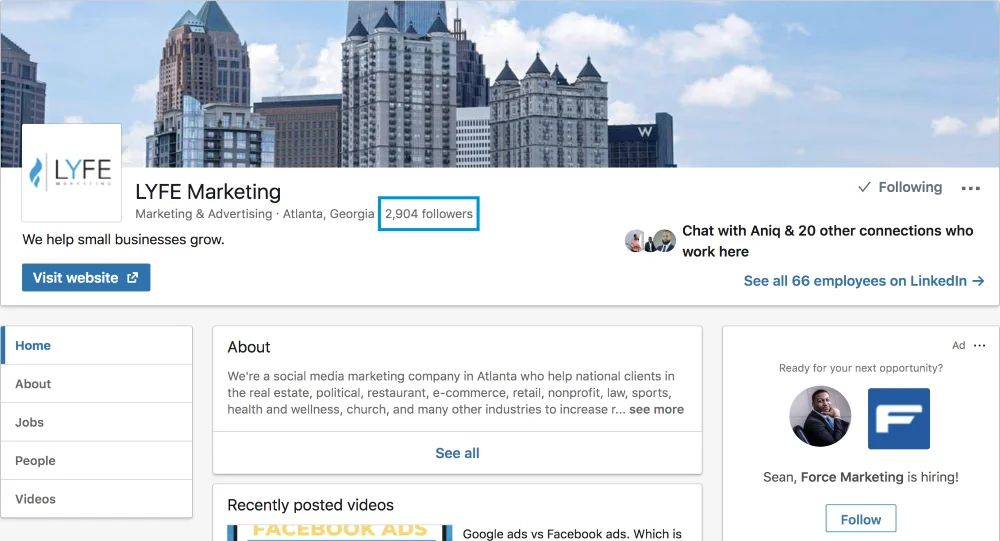Click the LYFE Marketing page title
The height and width of the screenshot is (541, 1000).
(208, 191)
